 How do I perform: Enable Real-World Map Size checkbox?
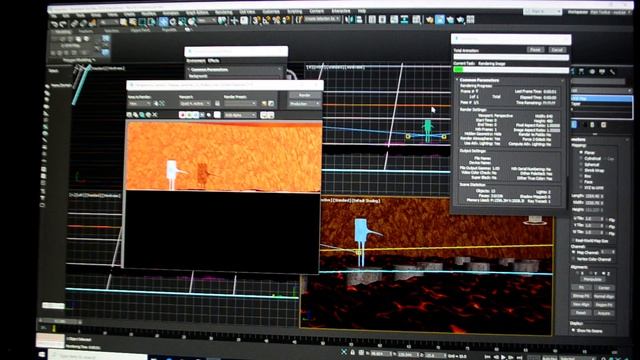pos(573,241)
